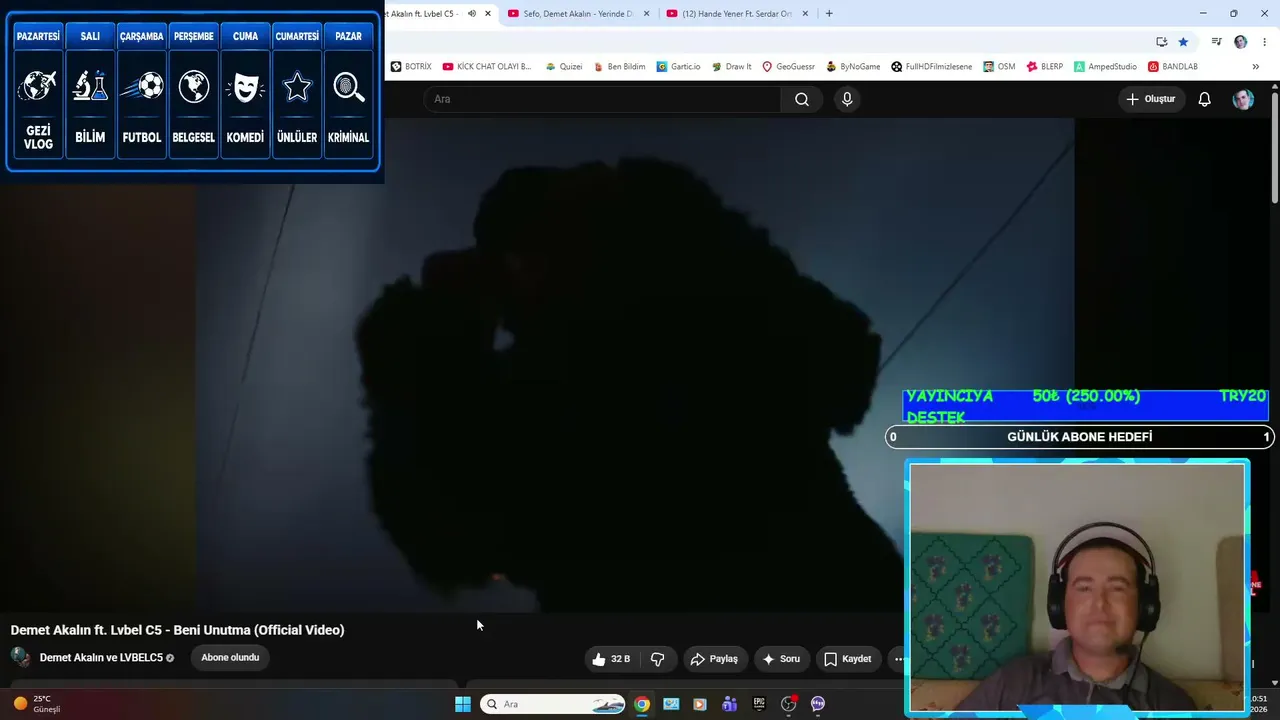Click the YouTube search magnifier button

pyautogui.click(x=802, y=99)
